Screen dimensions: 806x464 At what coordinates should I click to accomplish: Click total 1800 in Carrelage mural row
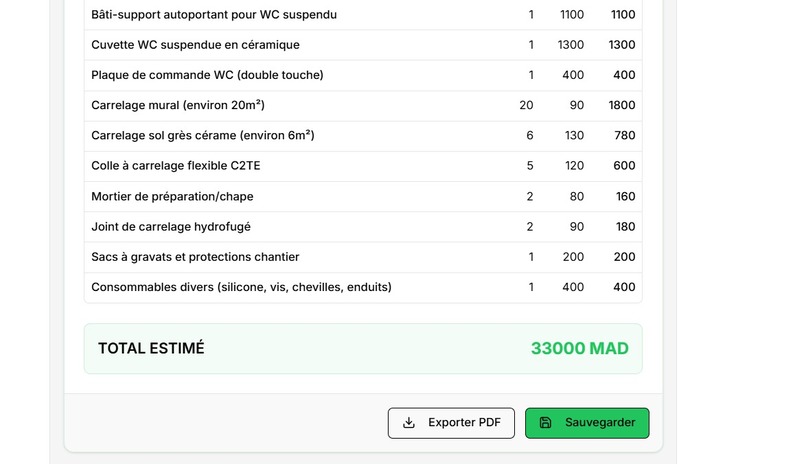point(622,105)
